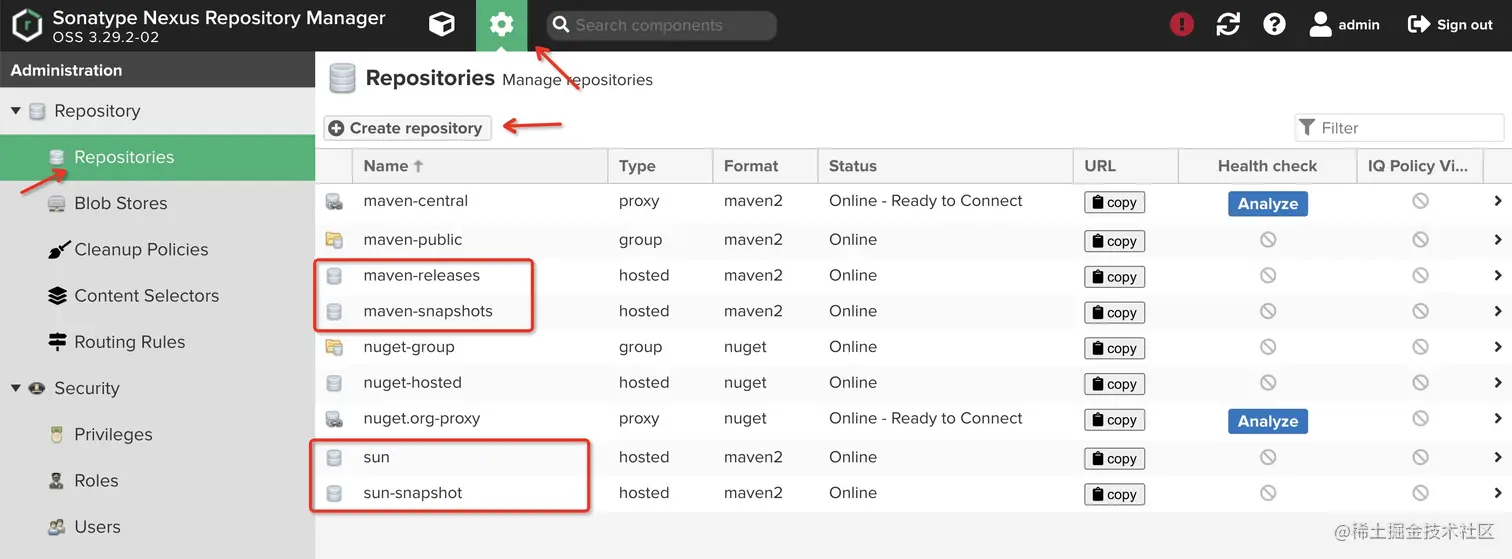Viewport: 1512px width, 559px height.
Task: Copy the nuget-group repository URL
Action: coord(1114,348)
